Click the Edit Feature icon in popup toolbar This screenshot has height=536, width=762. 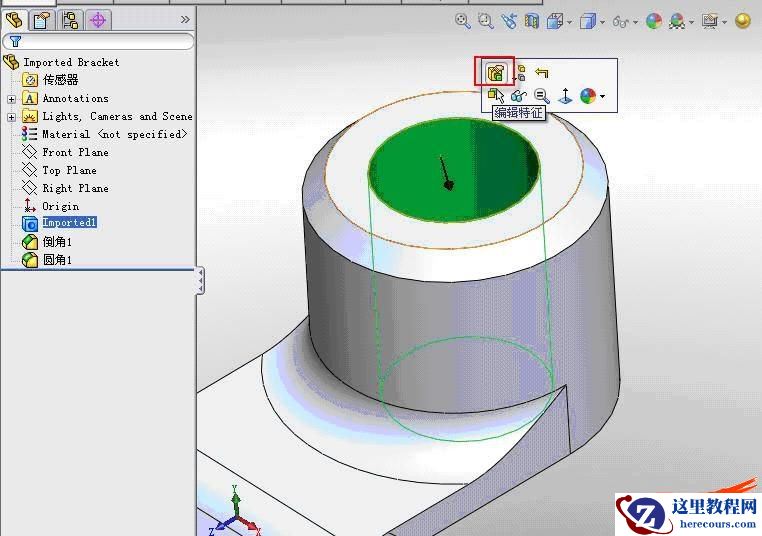(495, 73)
